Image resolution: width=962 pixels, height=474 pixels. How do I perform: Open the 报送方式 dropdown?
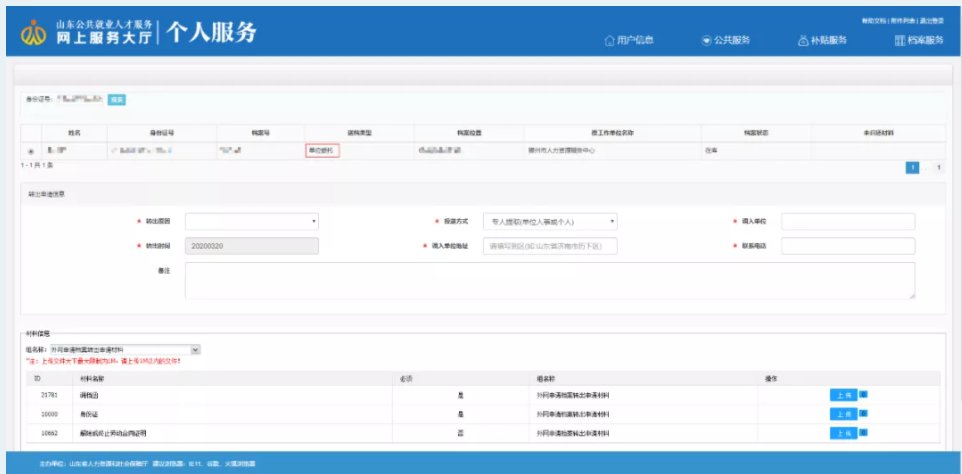(550, 221)
